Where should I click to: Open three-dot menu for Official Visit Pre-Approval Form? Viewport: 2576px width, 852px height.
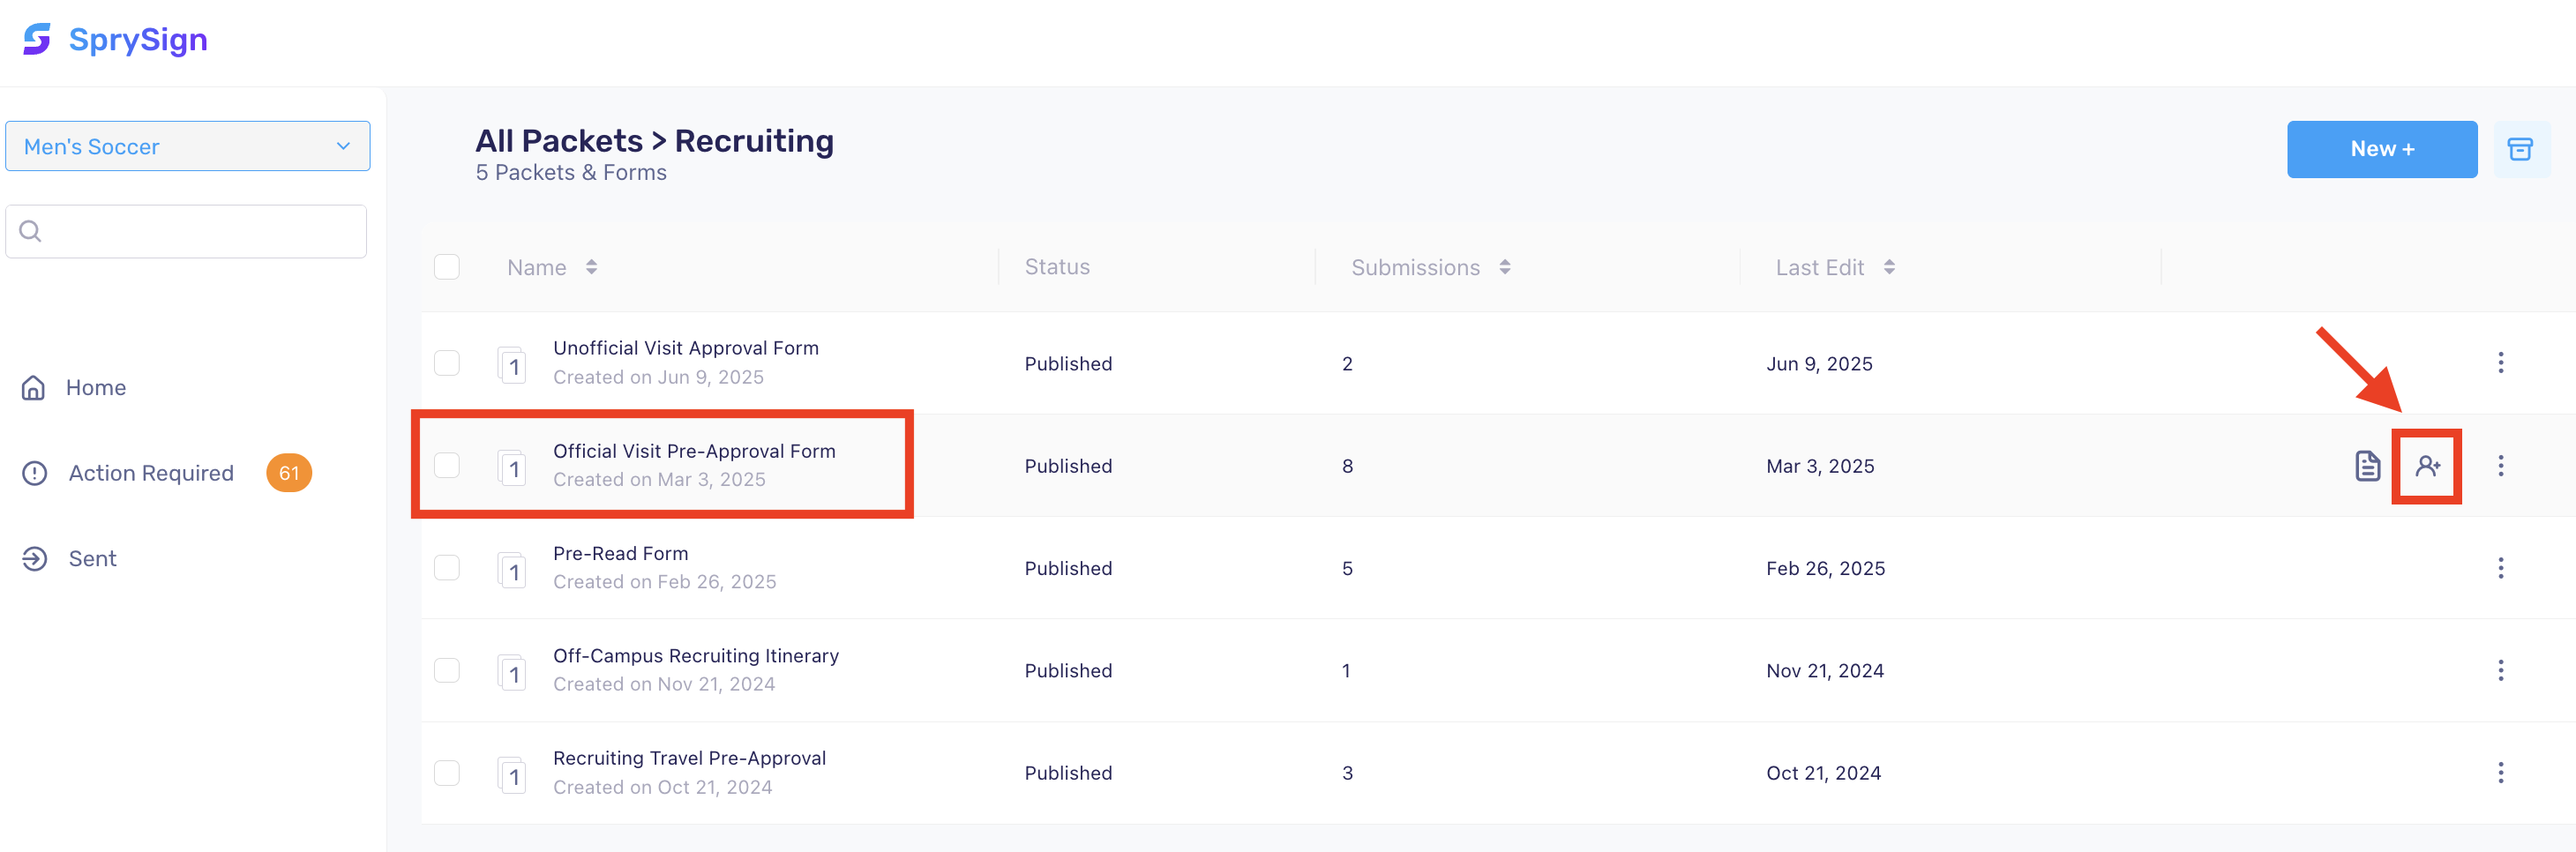coord(2500,466)
